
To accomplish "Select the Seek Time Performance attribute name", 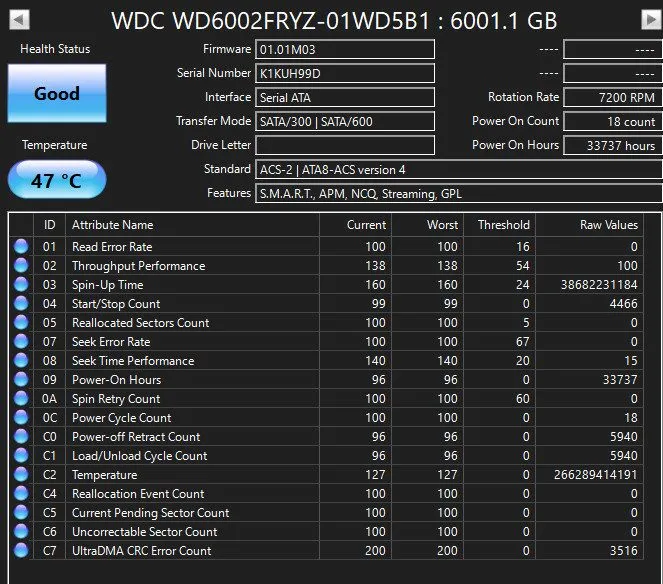I will (133, 361).
